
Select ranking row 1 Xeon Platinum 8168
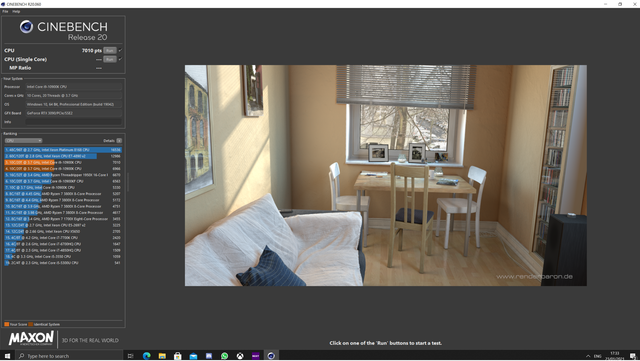click(63, 150)
